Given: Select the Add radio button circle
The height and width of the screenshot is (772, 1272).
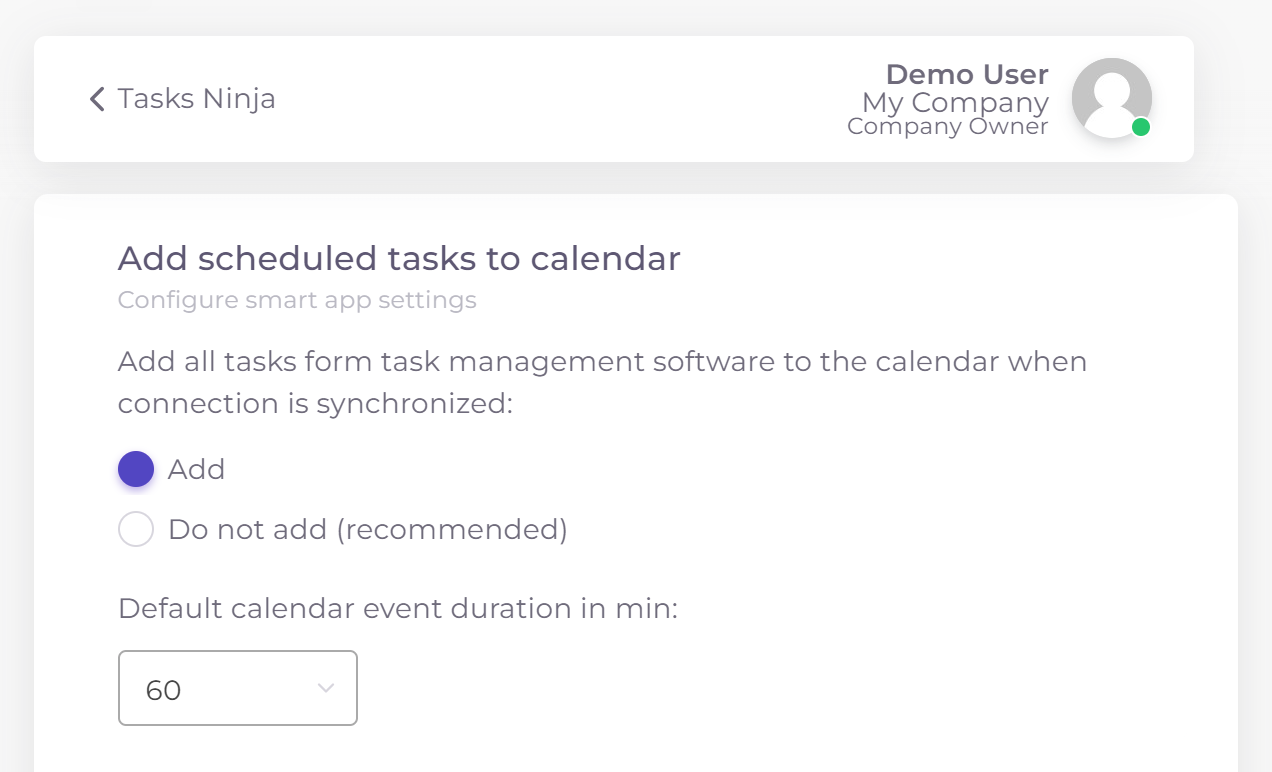Looking at the screenshot, I should (x=136, y=469).
